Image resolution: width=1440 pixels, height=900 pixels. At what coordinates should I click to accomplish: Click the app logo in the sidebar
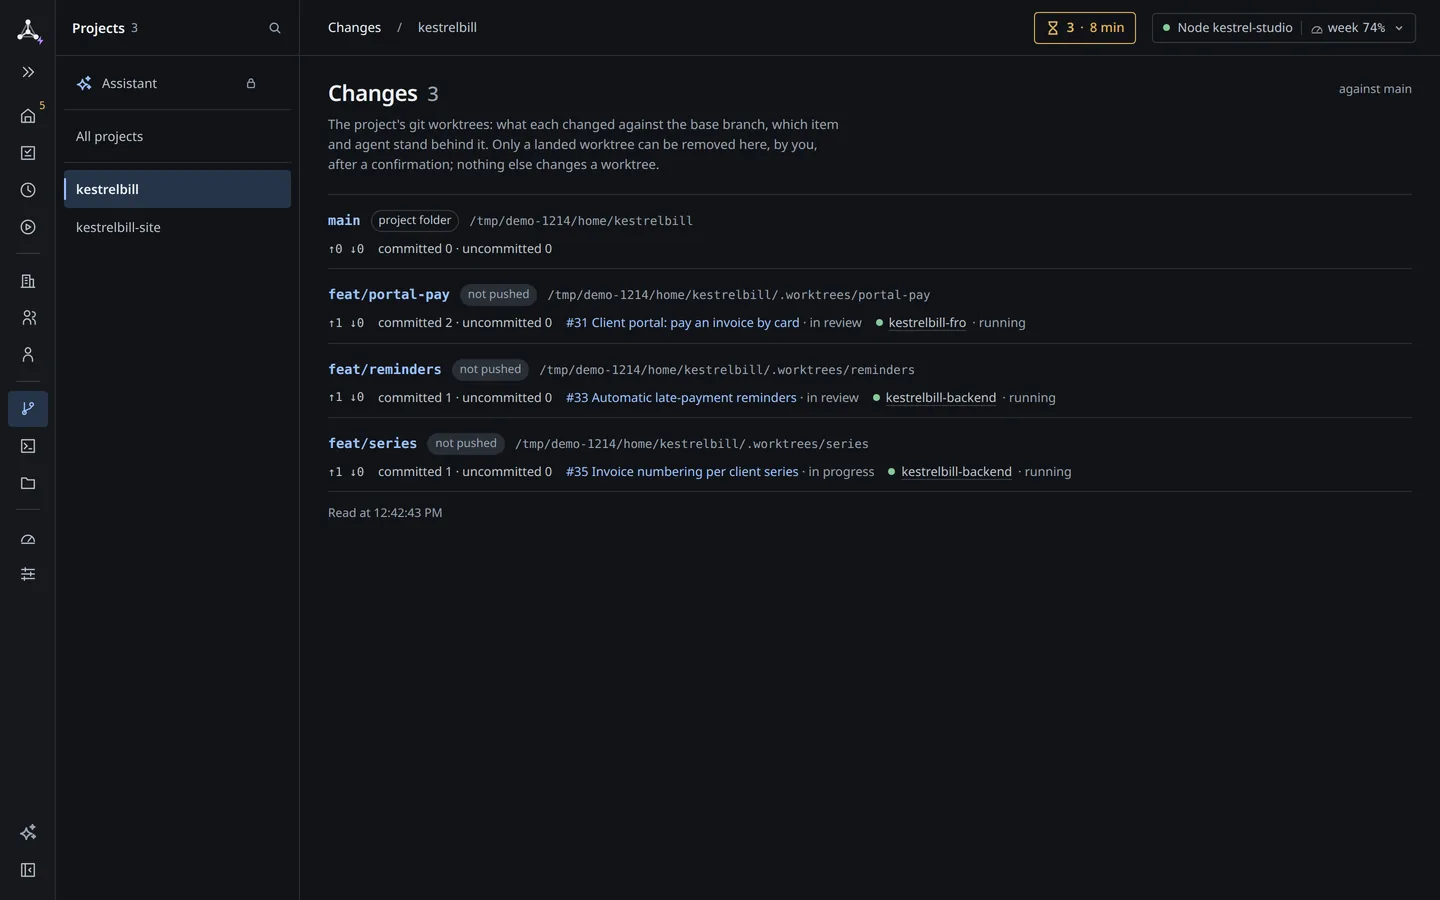pos(29,30)
